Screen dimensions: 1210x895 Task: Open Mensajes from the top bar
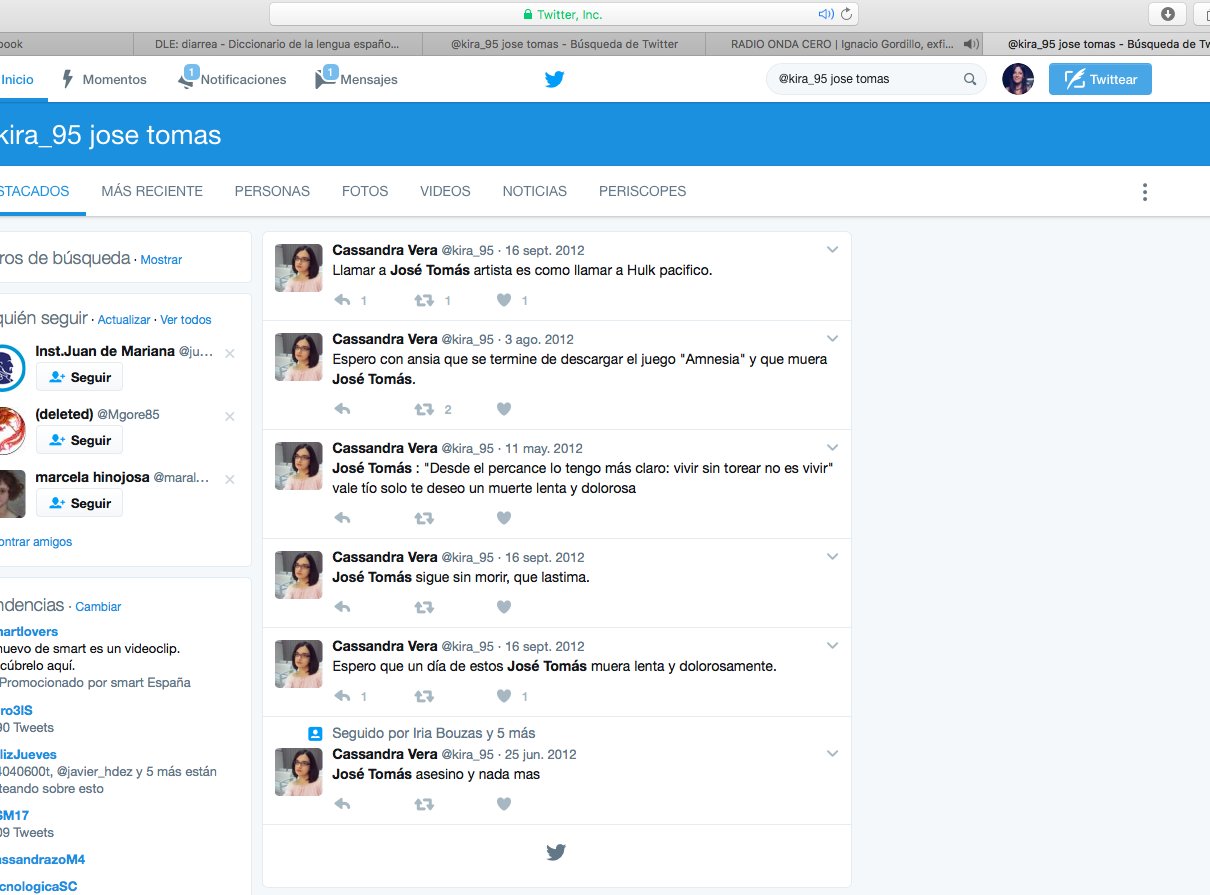pos(356,79)
